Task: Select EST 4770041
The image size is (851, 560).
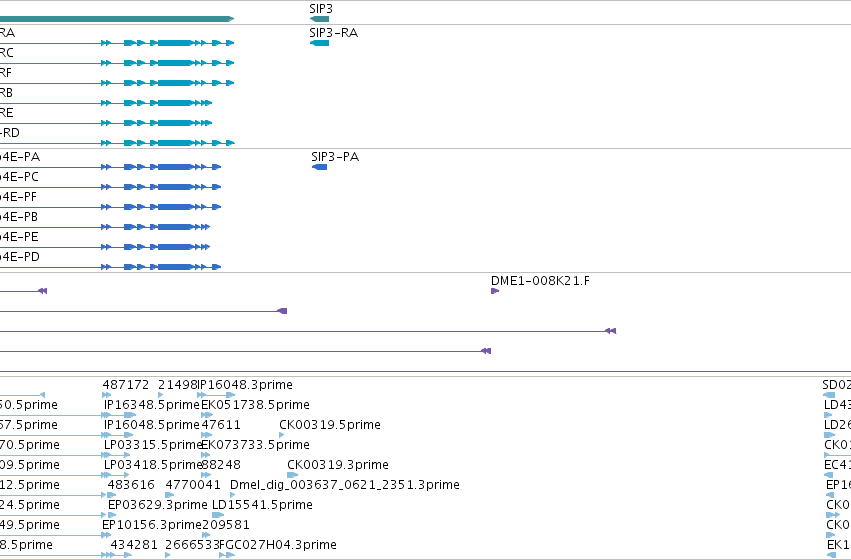Action: pyautogui.click(x=193, y=485)
